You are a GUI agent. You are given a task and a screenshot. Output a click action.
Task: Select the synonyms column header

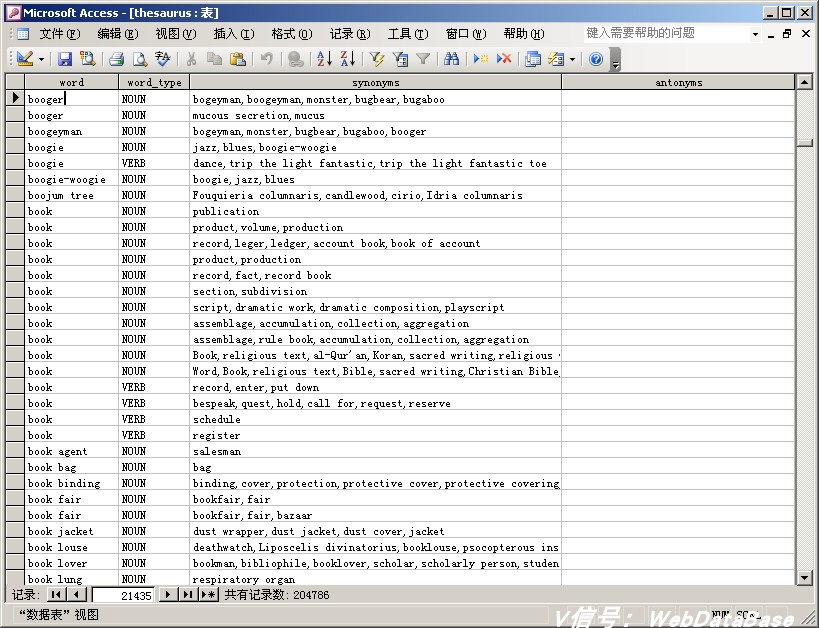click(x=376, y=82)
